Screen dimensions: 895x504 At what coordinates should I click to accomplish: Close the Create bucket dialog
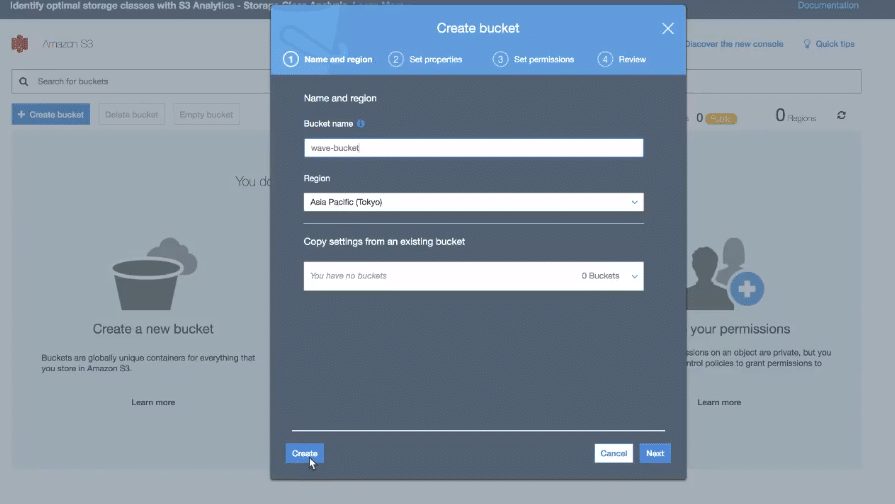667,29
